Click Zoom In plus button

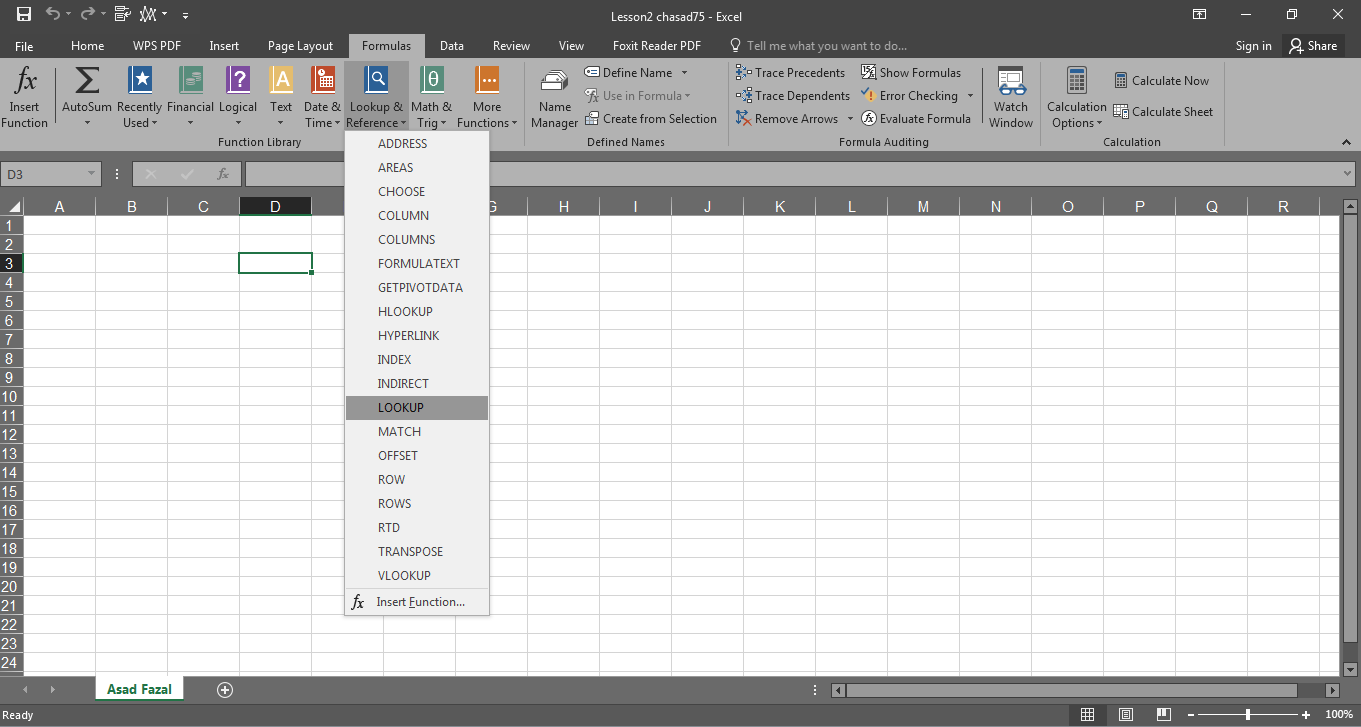click(1306, 715)
